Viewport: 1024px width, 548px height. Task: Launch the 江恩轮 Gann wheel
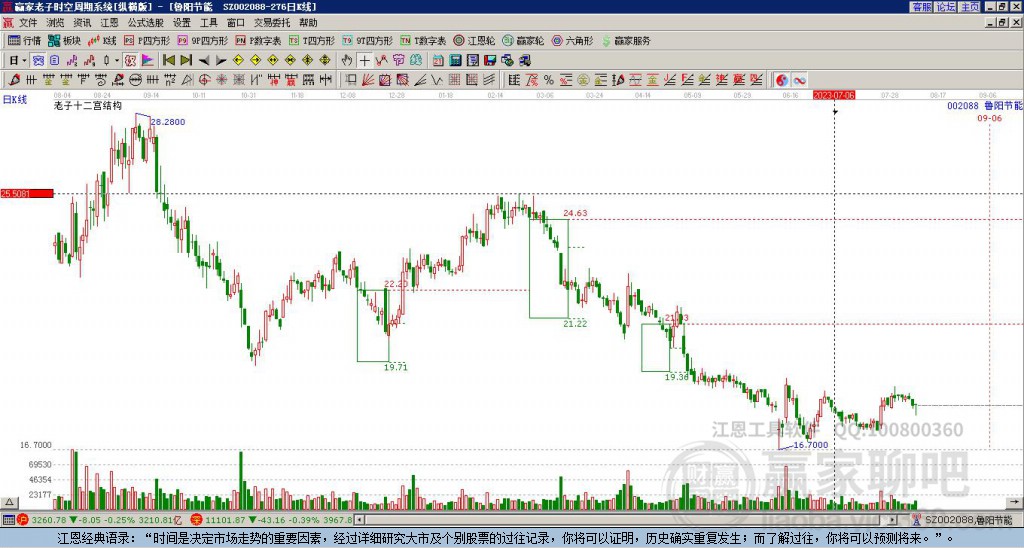474,40
